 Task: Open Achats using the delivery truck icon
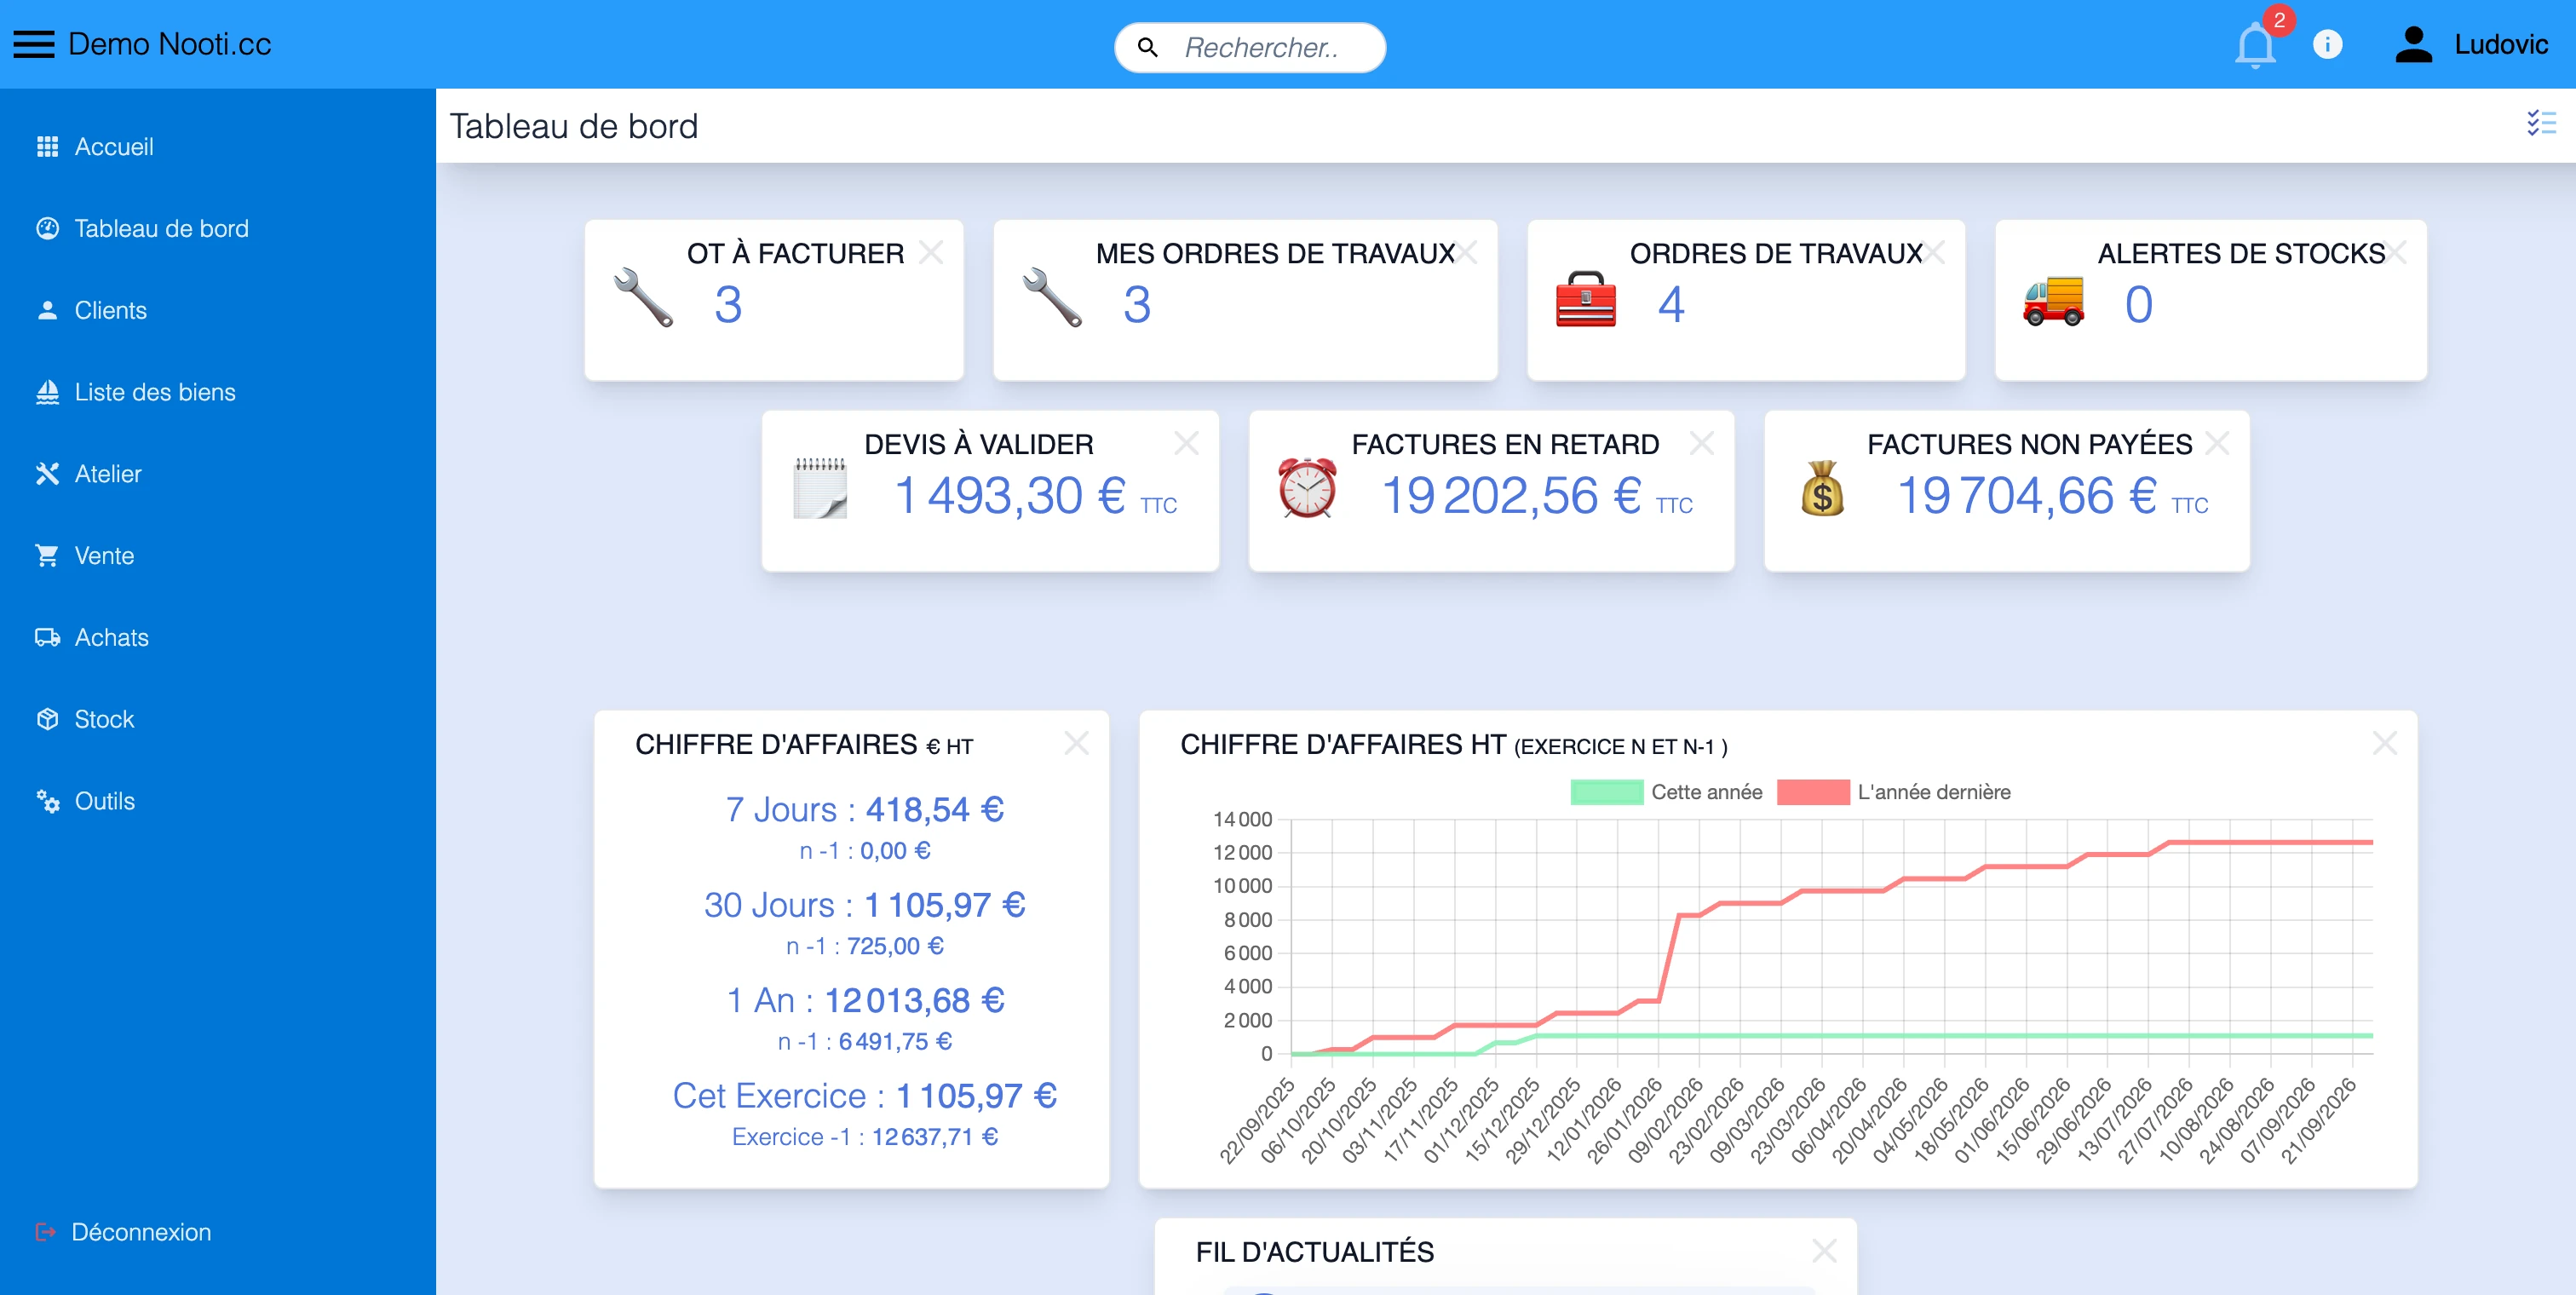47,637
